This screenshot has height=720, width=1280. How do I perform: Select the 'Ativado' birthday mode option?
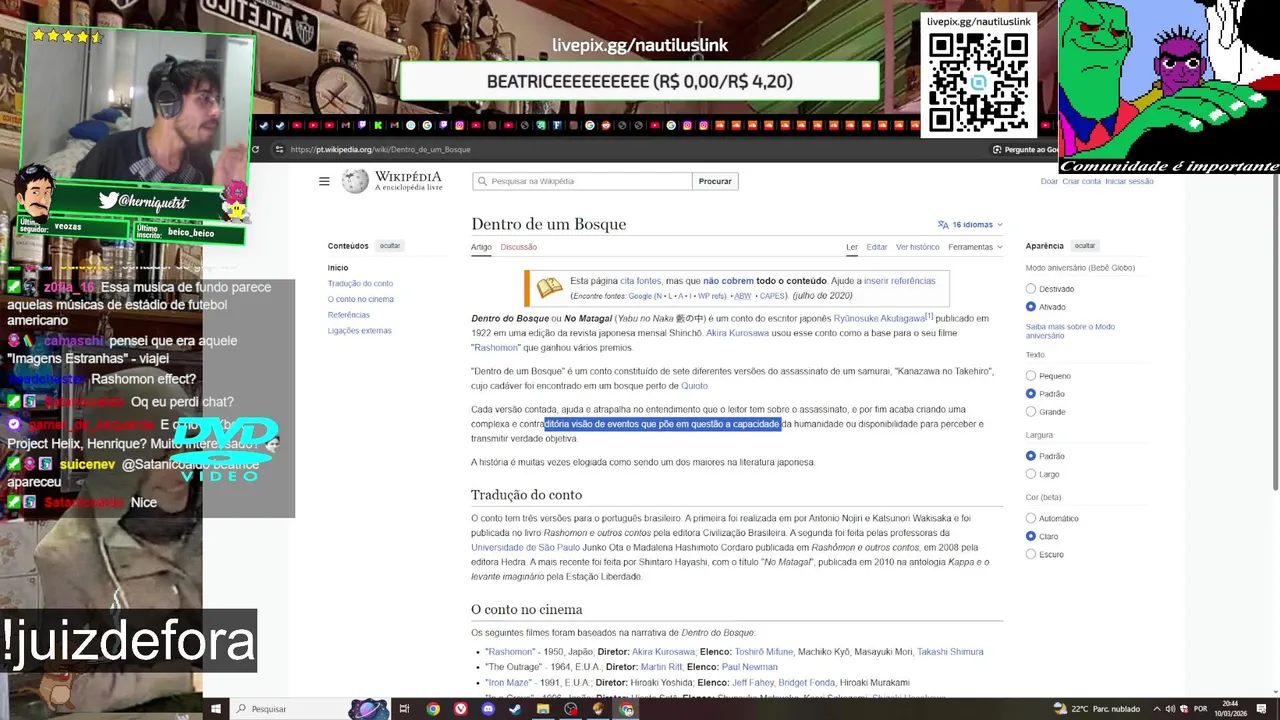(1031, 307)
